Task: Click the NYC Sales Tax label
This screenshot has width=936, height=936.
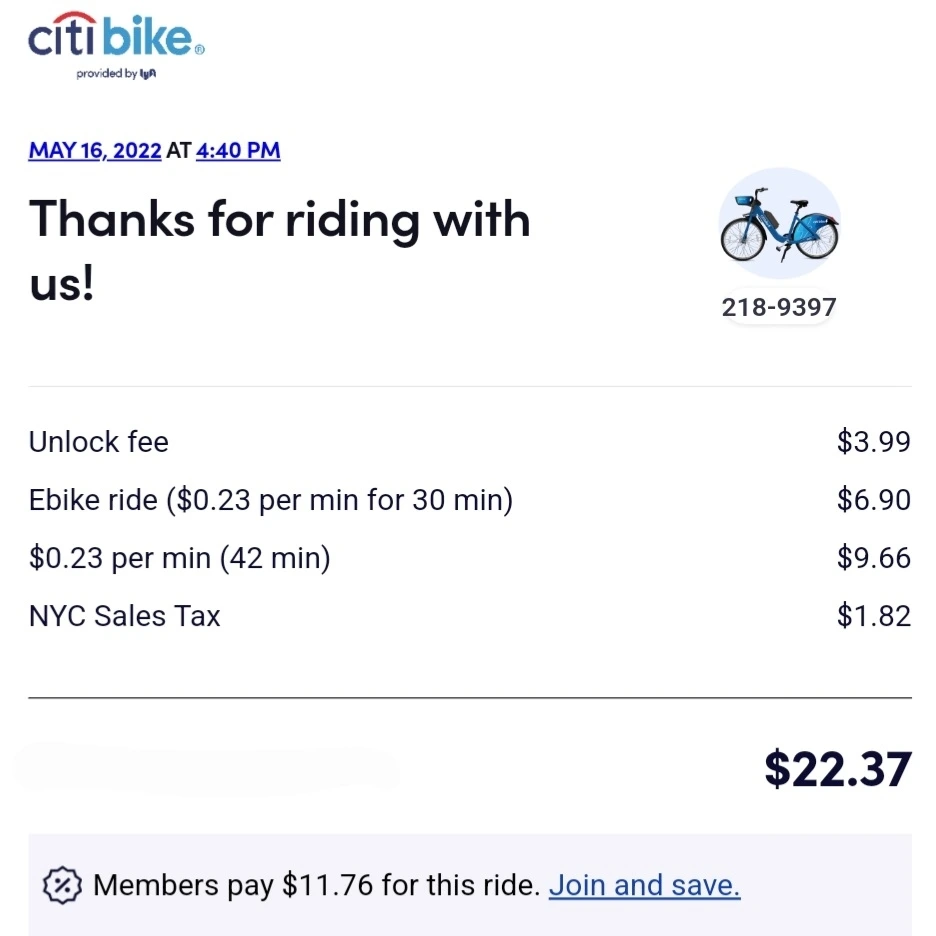Action: point(124,615)
